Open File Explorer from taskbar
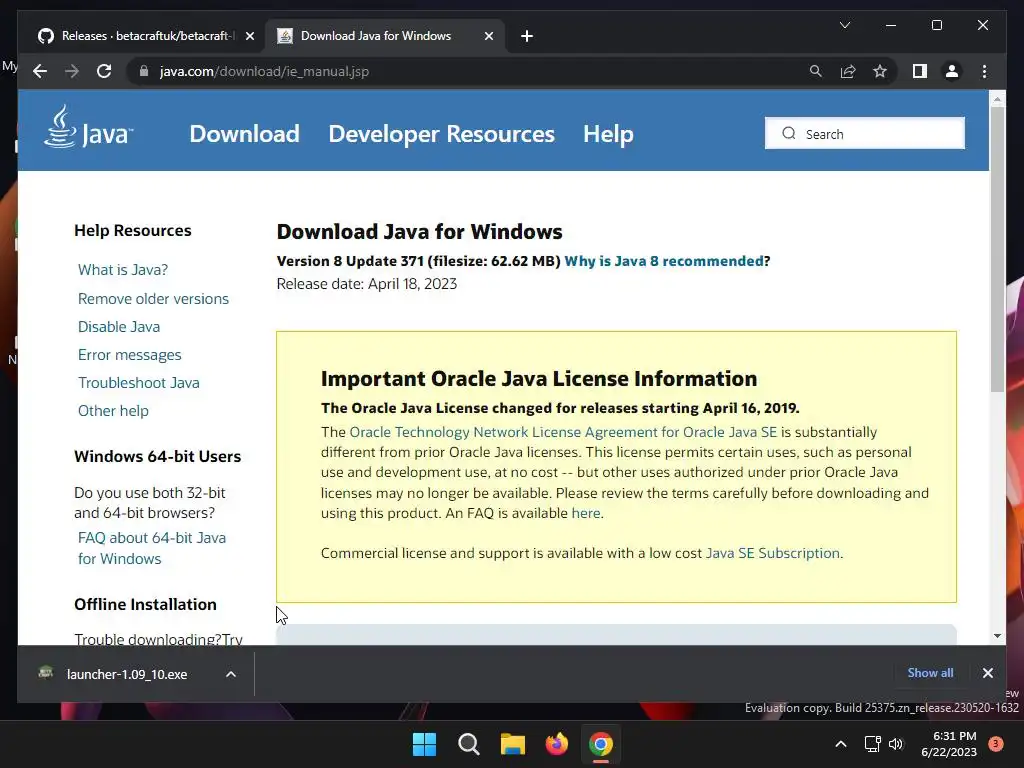This screenshot has height=768, width=1024. (x=513, y=744)
